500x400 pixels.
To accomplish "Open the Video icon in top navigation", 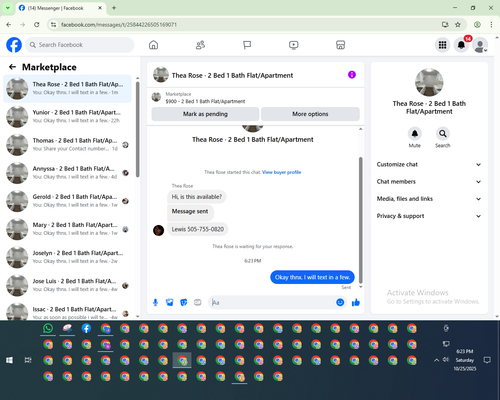I will click(x=294, y=45).
